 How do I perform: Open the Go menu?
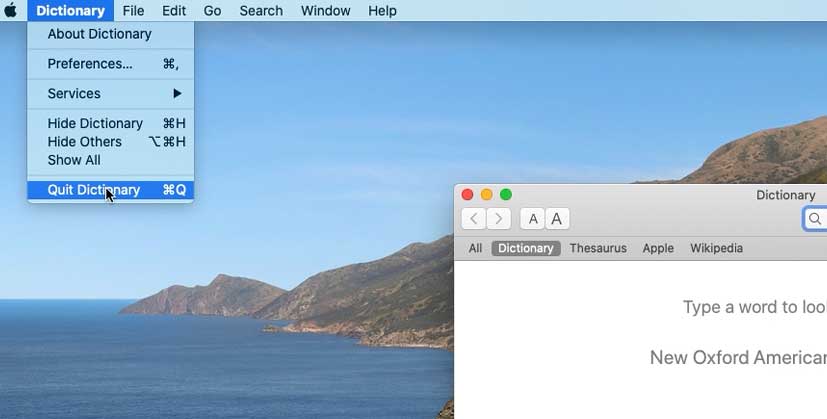pyautogui.click(x=212, y=11)
